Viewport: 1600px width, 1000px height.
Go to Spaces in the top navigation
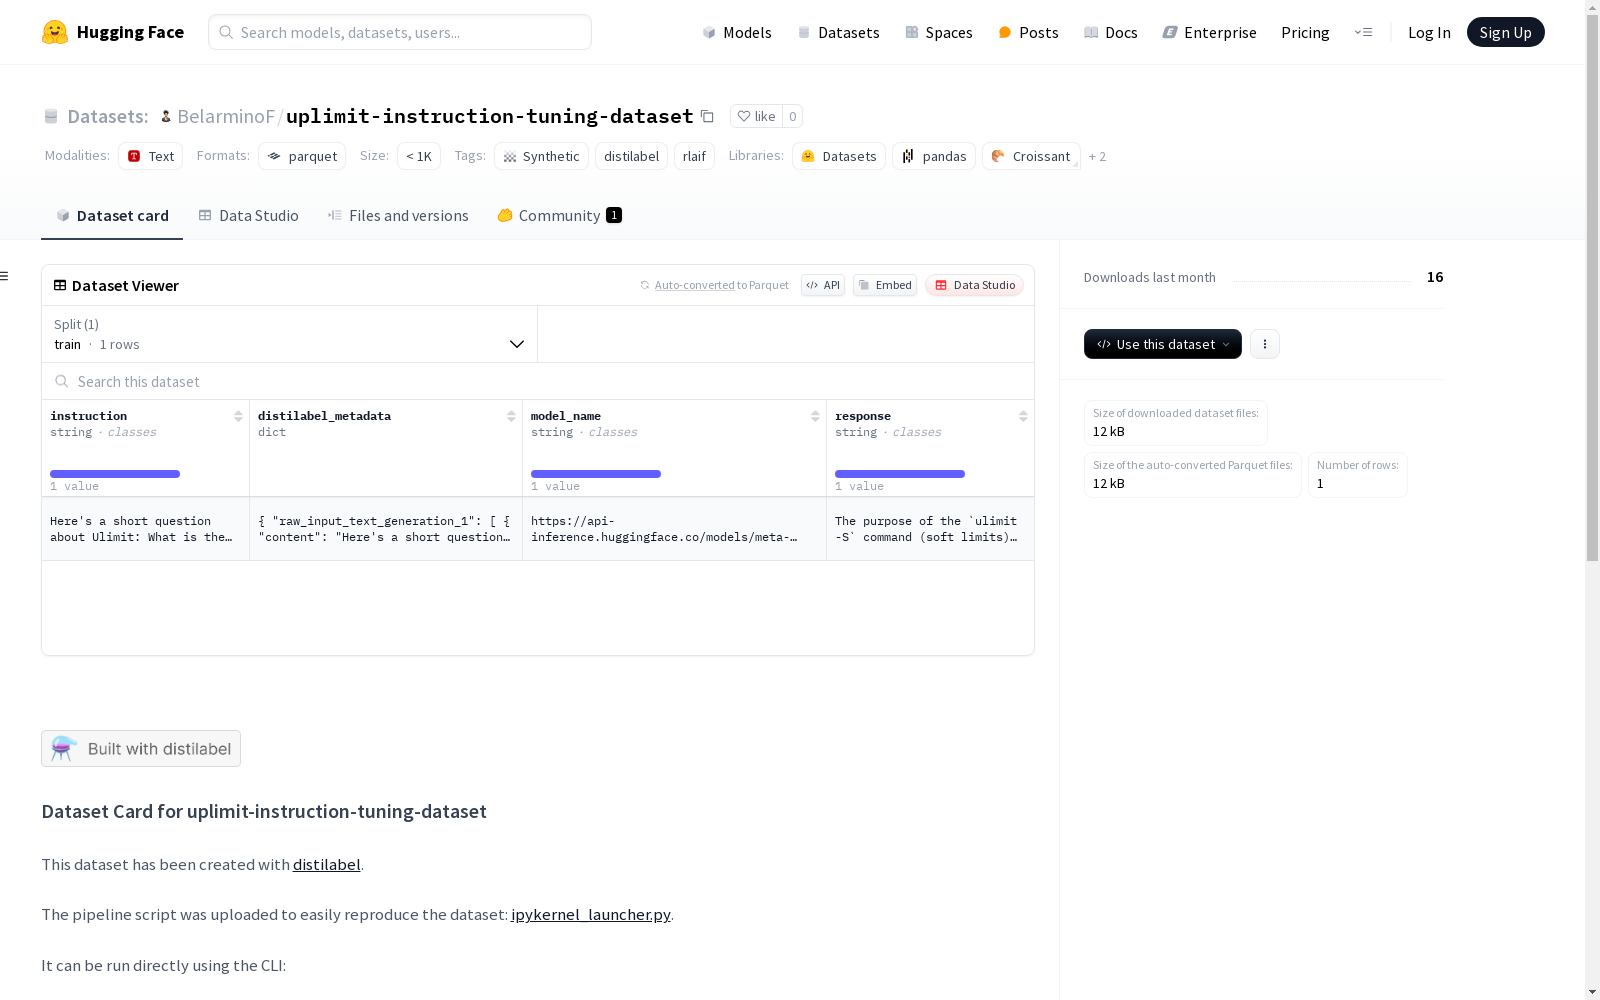pos(939,32)
